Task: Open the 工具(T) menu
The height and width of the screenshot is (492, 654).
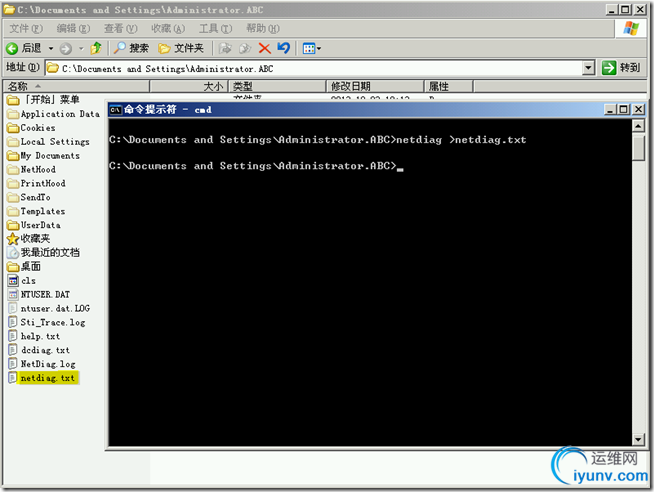Action: [215, 28]
